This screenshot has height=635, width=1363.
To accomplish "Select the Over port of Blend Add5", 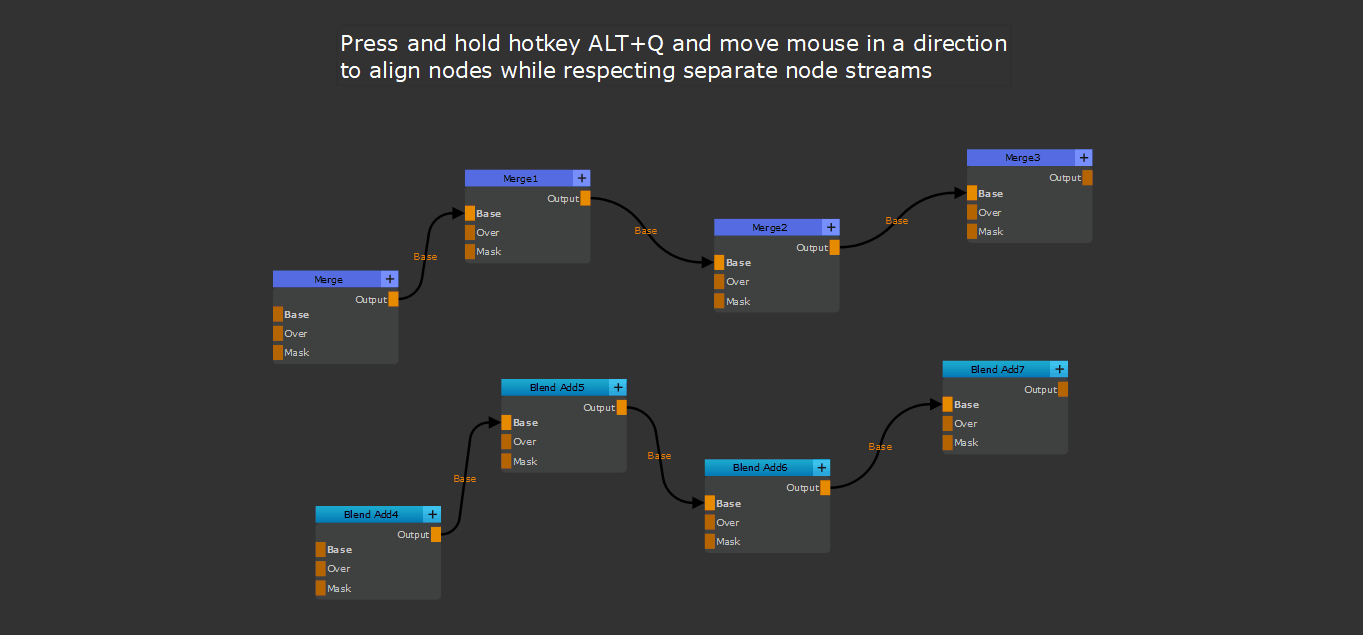I will [x=506, y=441].
